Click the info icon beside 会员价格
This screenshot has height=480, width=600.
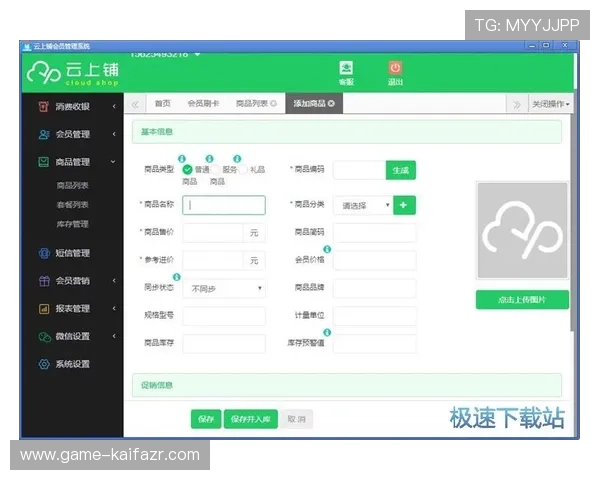coord(327,249)
